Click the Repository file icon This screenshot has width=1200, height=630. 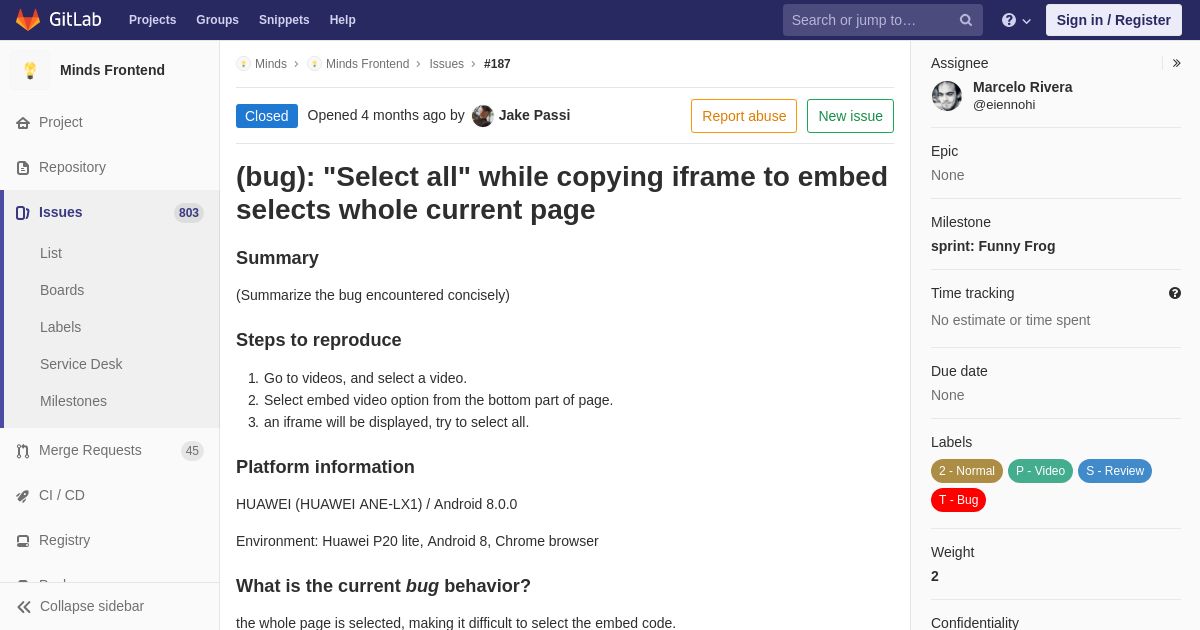coord(23,168)
